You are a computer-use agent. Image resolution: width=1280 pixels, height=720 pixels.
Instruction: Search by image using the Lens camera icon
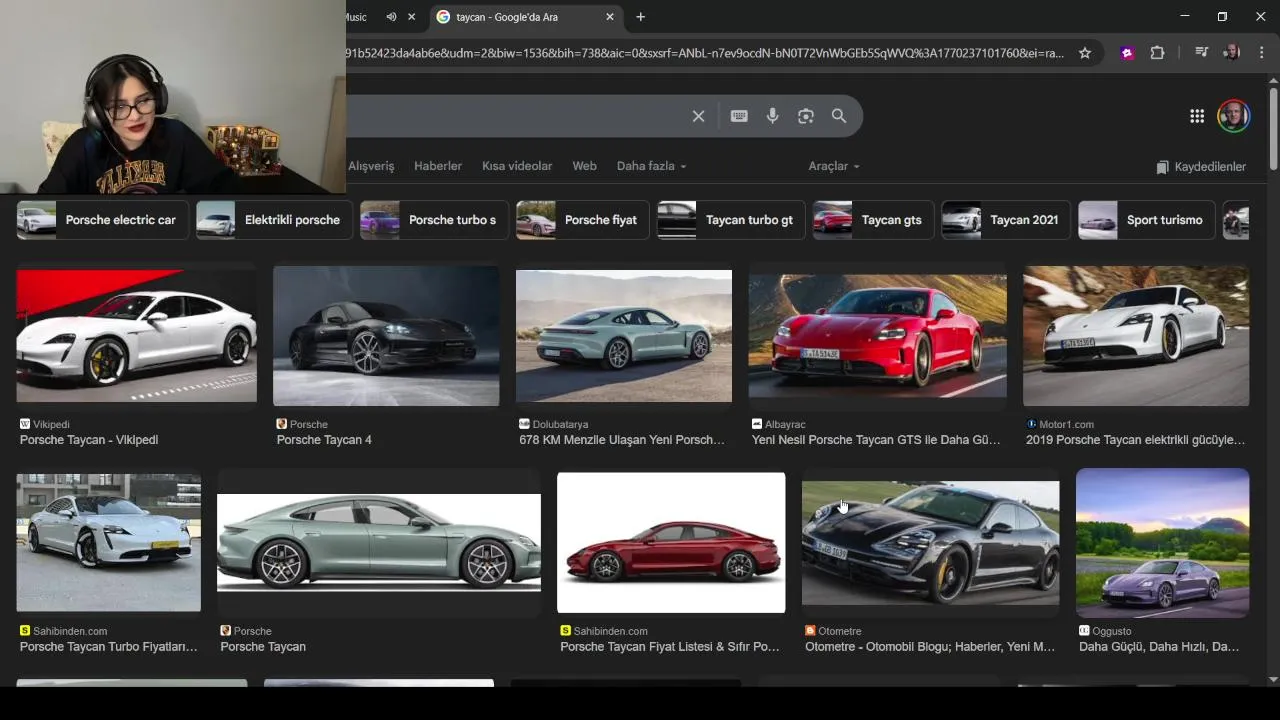[806, 116]
